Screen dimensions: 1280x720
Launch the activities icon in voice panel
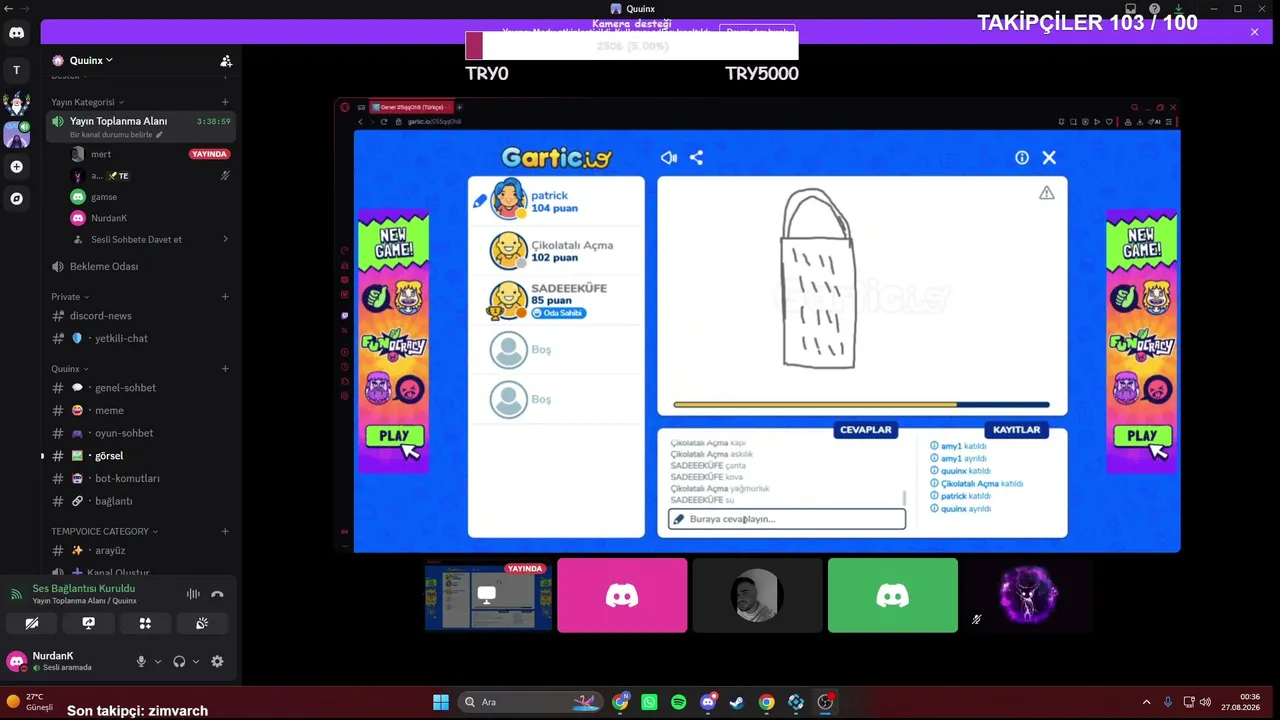click(145, 623)
